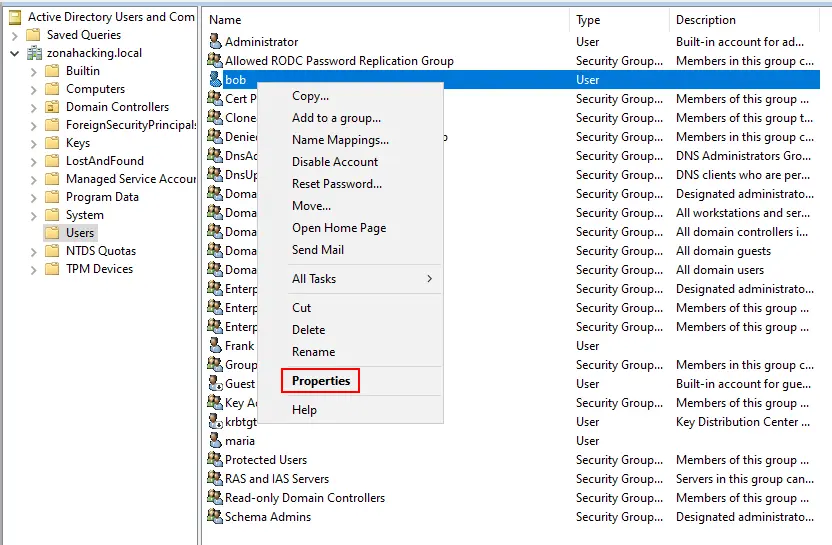Viewport: 832px width, 545px height.
Task: Select the RAS and IAS Servers row
Action: (x=276, y=479)
